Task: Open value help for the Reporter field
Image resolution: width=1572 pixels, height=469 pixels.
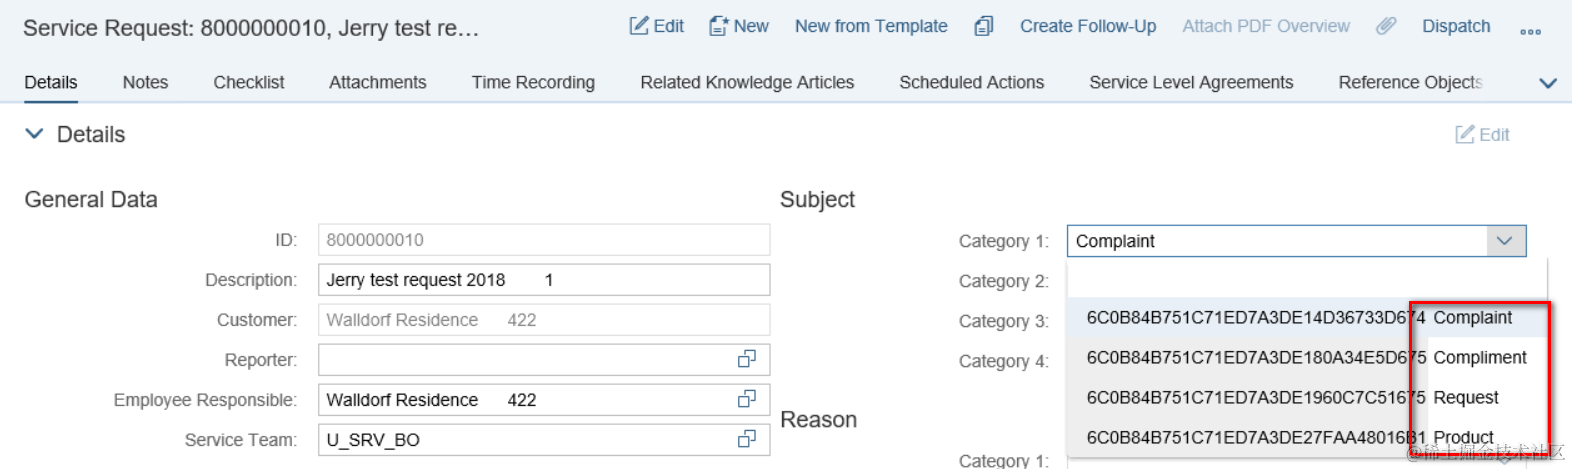Action: pos(747,359)
